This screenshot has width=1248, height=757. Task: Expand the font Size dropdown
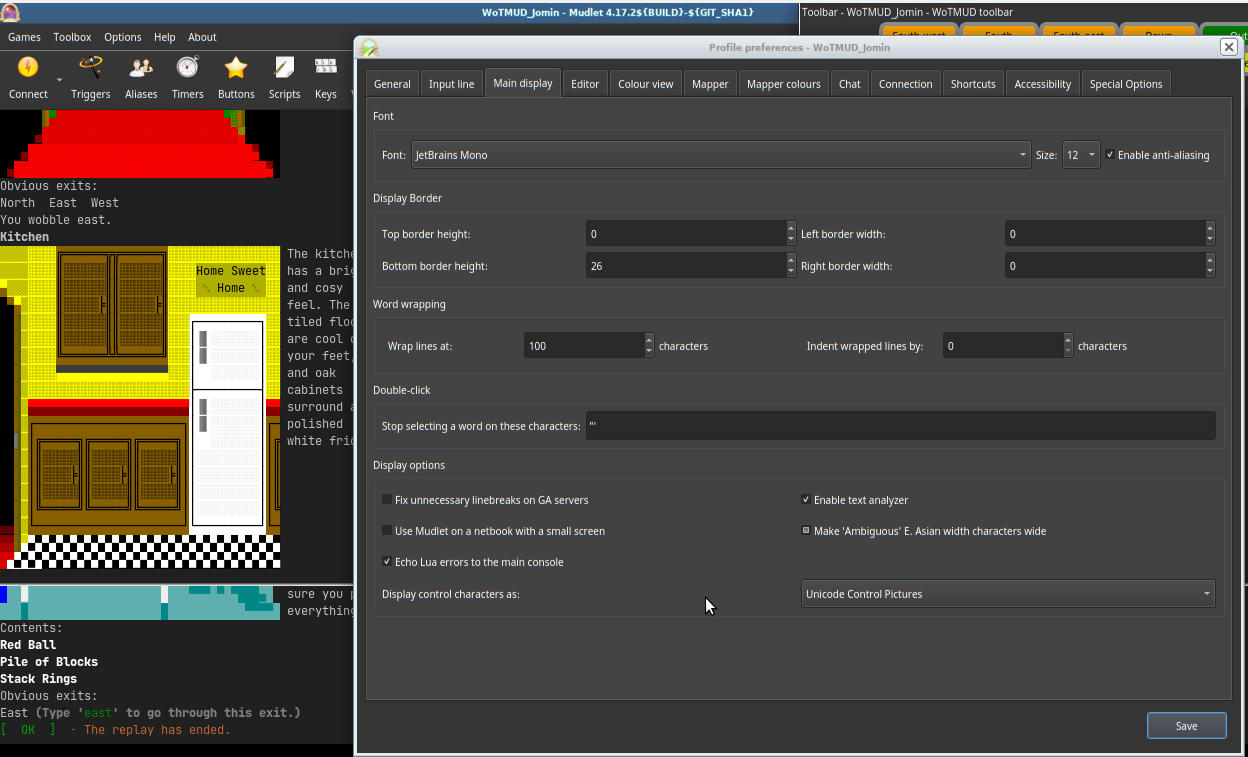[x=1081, y=155]
